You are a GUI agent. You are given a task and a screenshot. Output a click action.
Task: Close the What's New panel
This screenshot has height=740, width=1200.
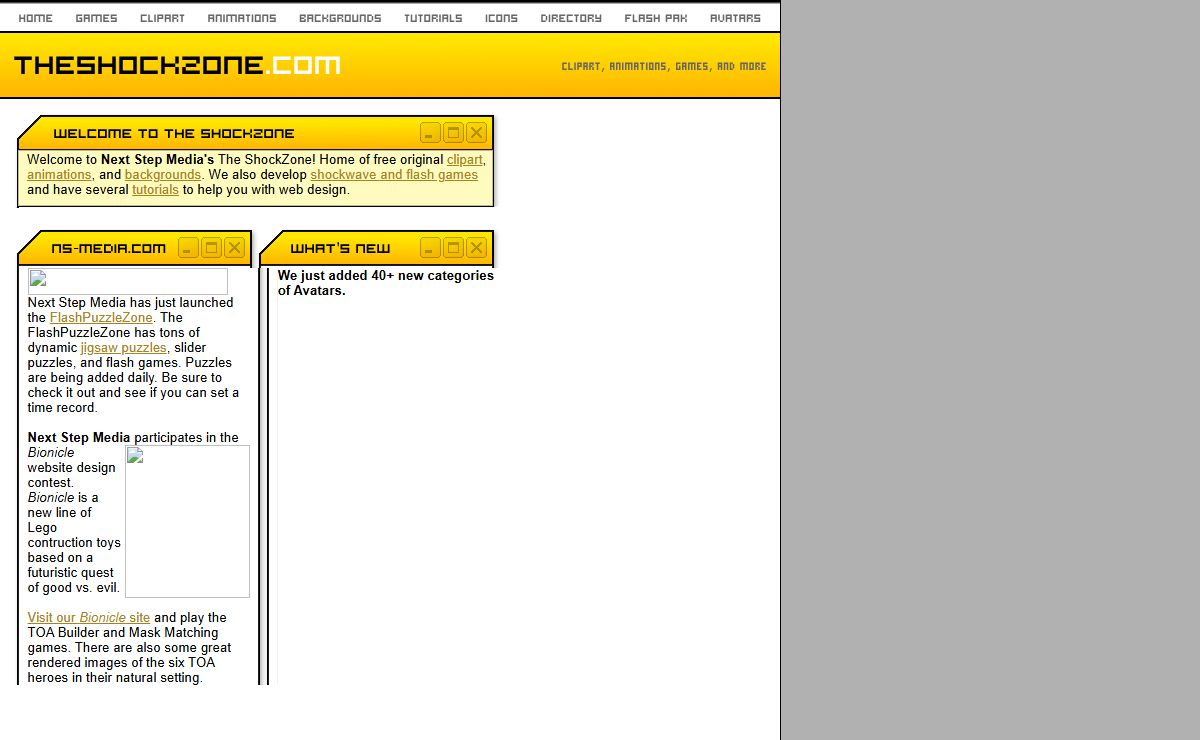476,248
